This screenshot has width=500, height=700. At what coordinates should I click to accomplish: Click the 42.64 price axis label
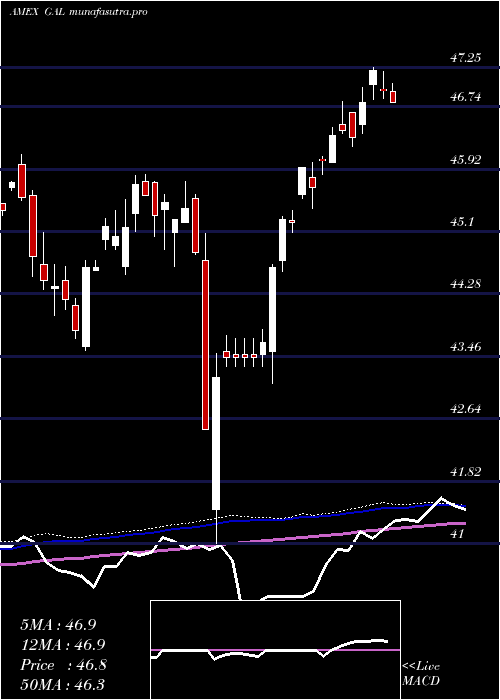coord(465,408)
